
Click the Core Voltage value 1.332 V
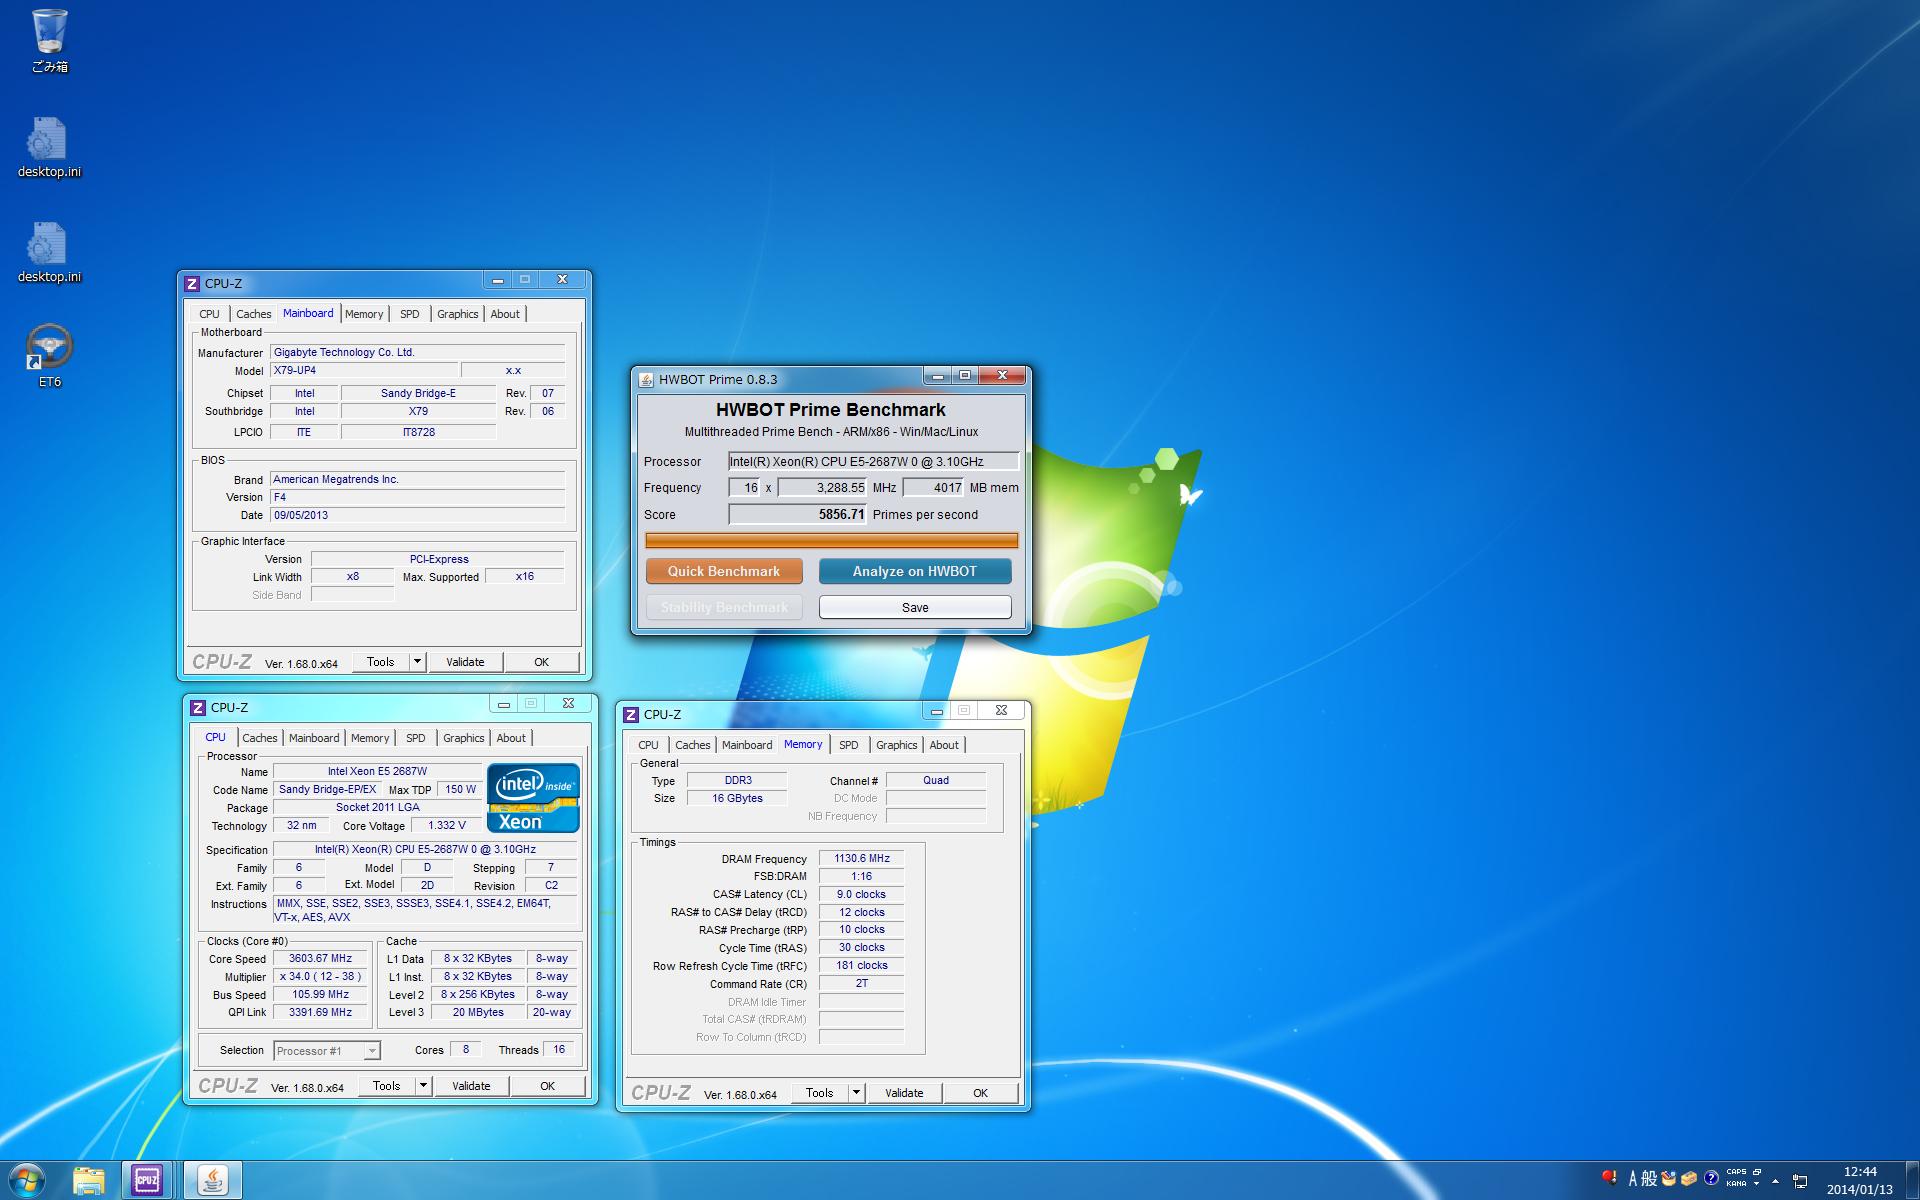(446, 826)
